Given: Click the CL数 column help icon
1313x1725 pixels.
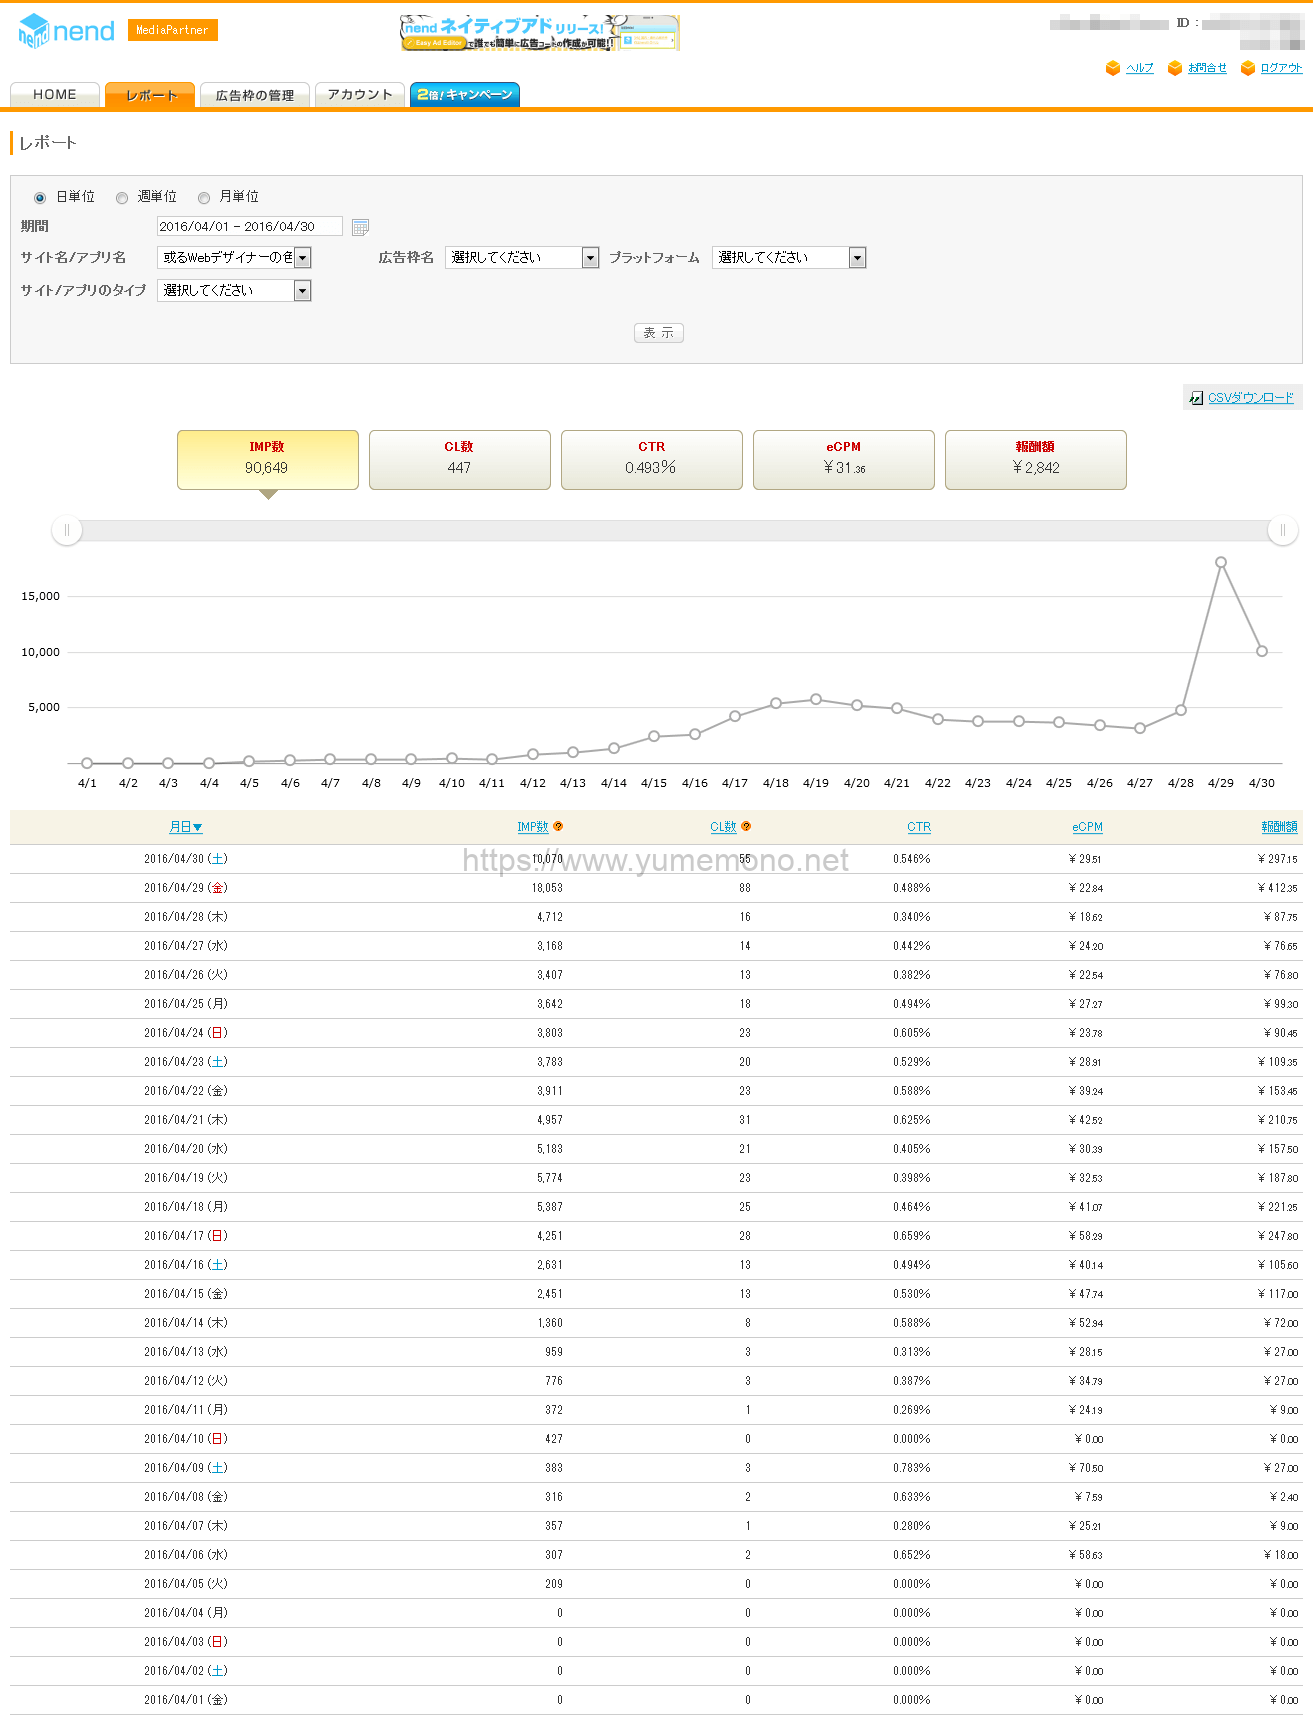Looking at the screenshot, I should click(x=746, y=827).
